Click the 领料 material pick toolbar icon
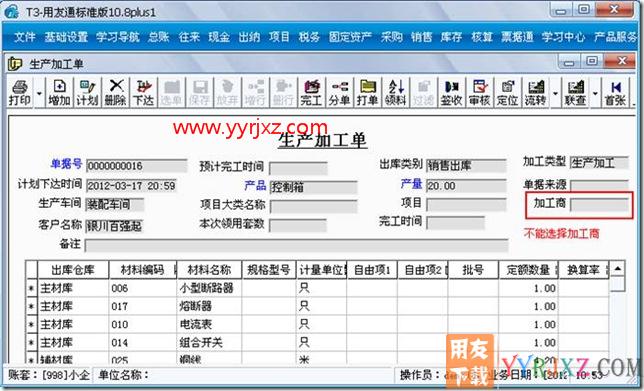Image resolution: width=644 pixels, height=391 pixels. [395, 93]
